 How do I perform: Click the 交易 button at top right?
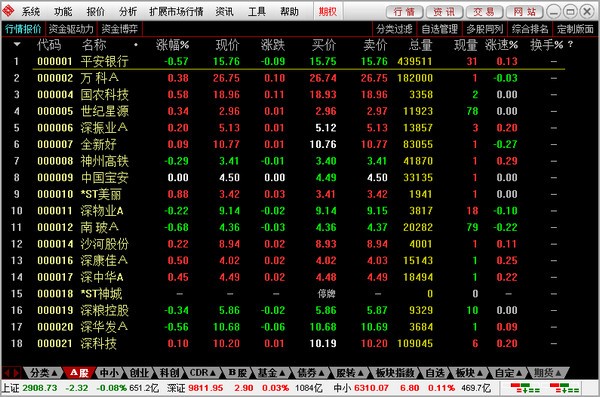[x=484, y=12]
